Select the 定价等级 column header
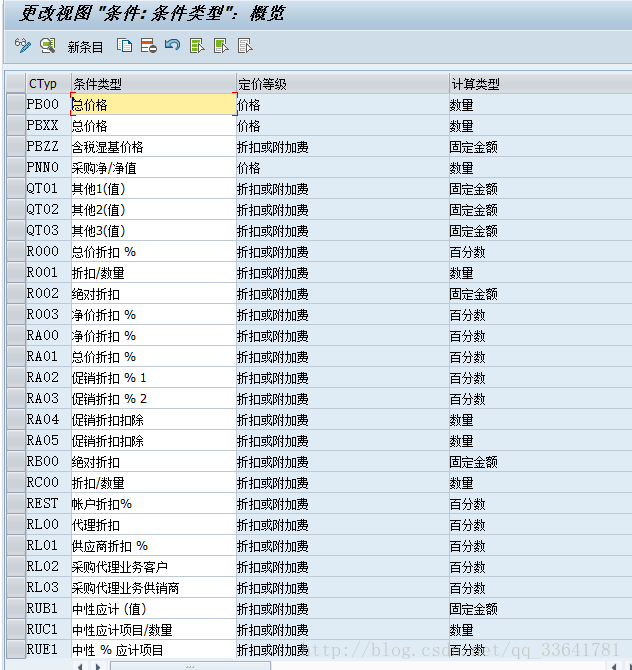Viewport: 632px width, 670px height. tap(343, 83)
